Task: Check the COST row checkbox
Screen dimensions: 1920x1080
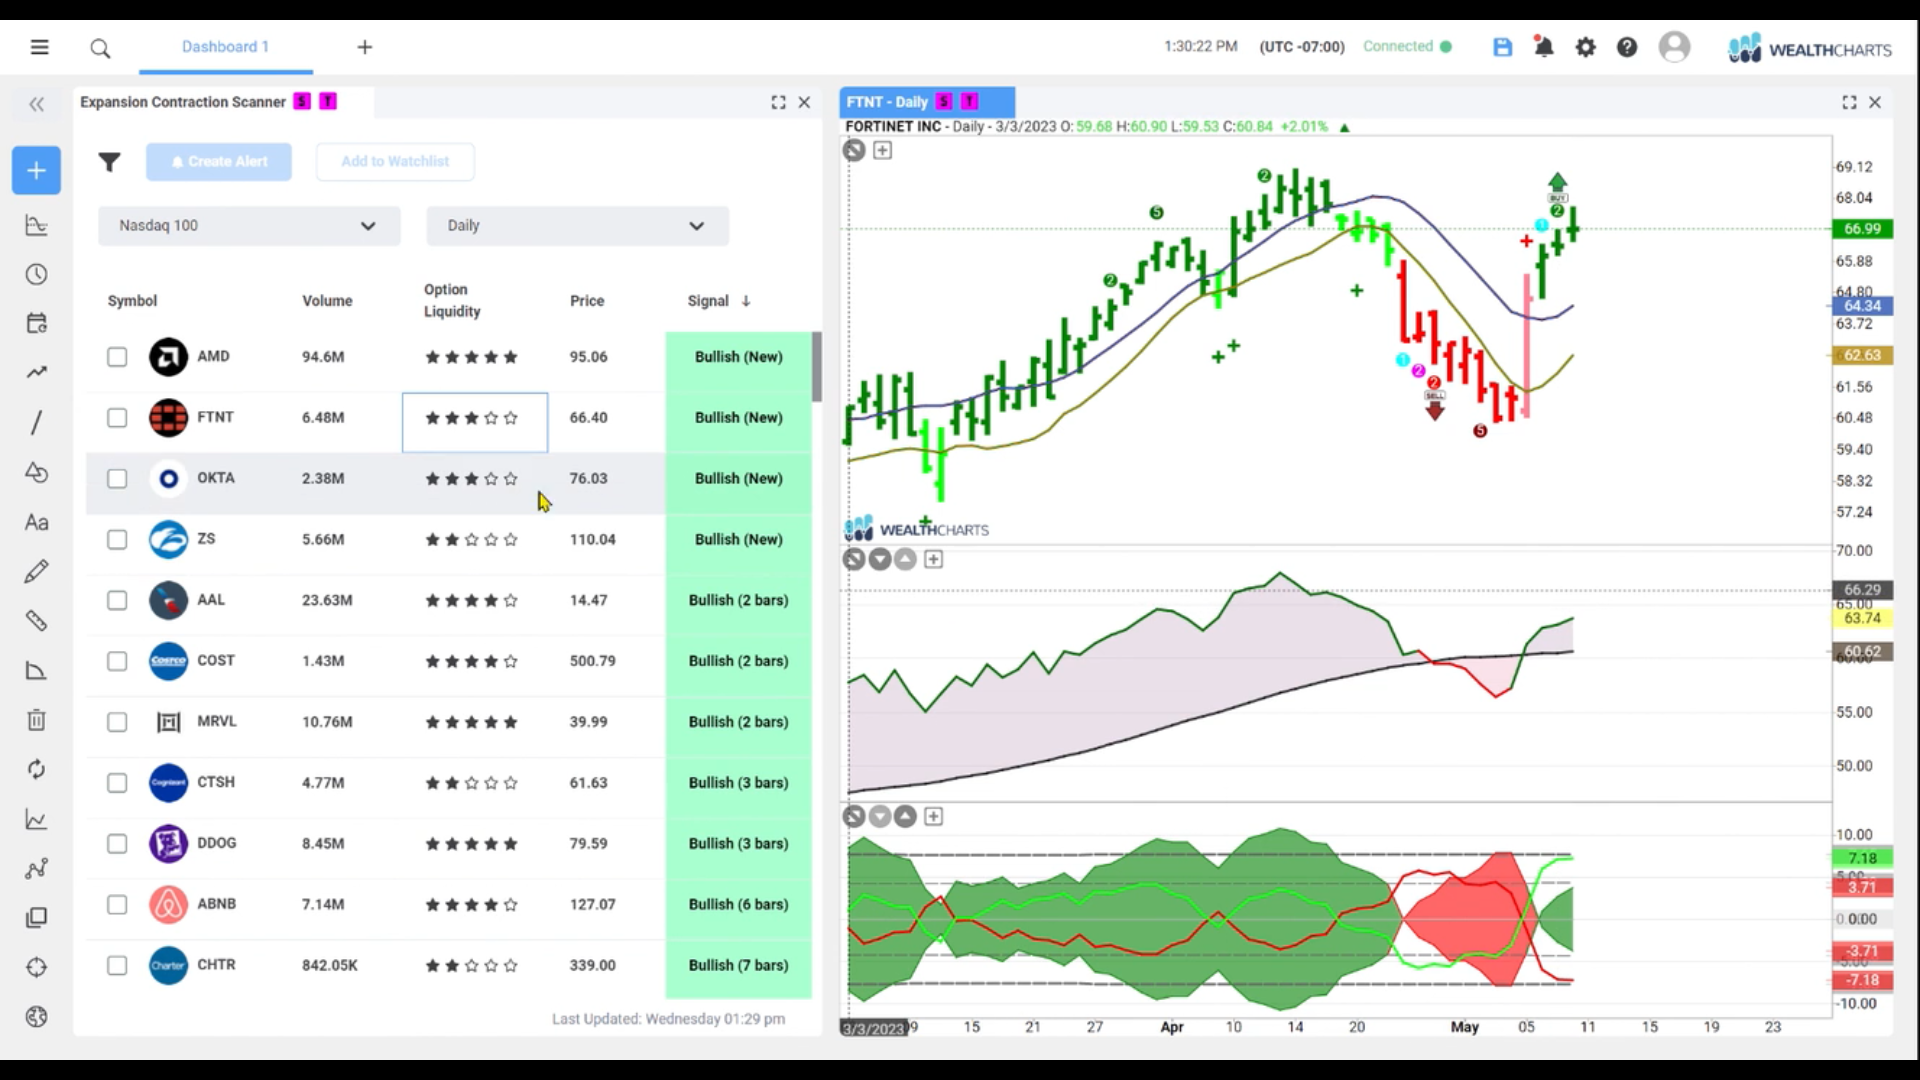Action: click(x=117, y=661)
